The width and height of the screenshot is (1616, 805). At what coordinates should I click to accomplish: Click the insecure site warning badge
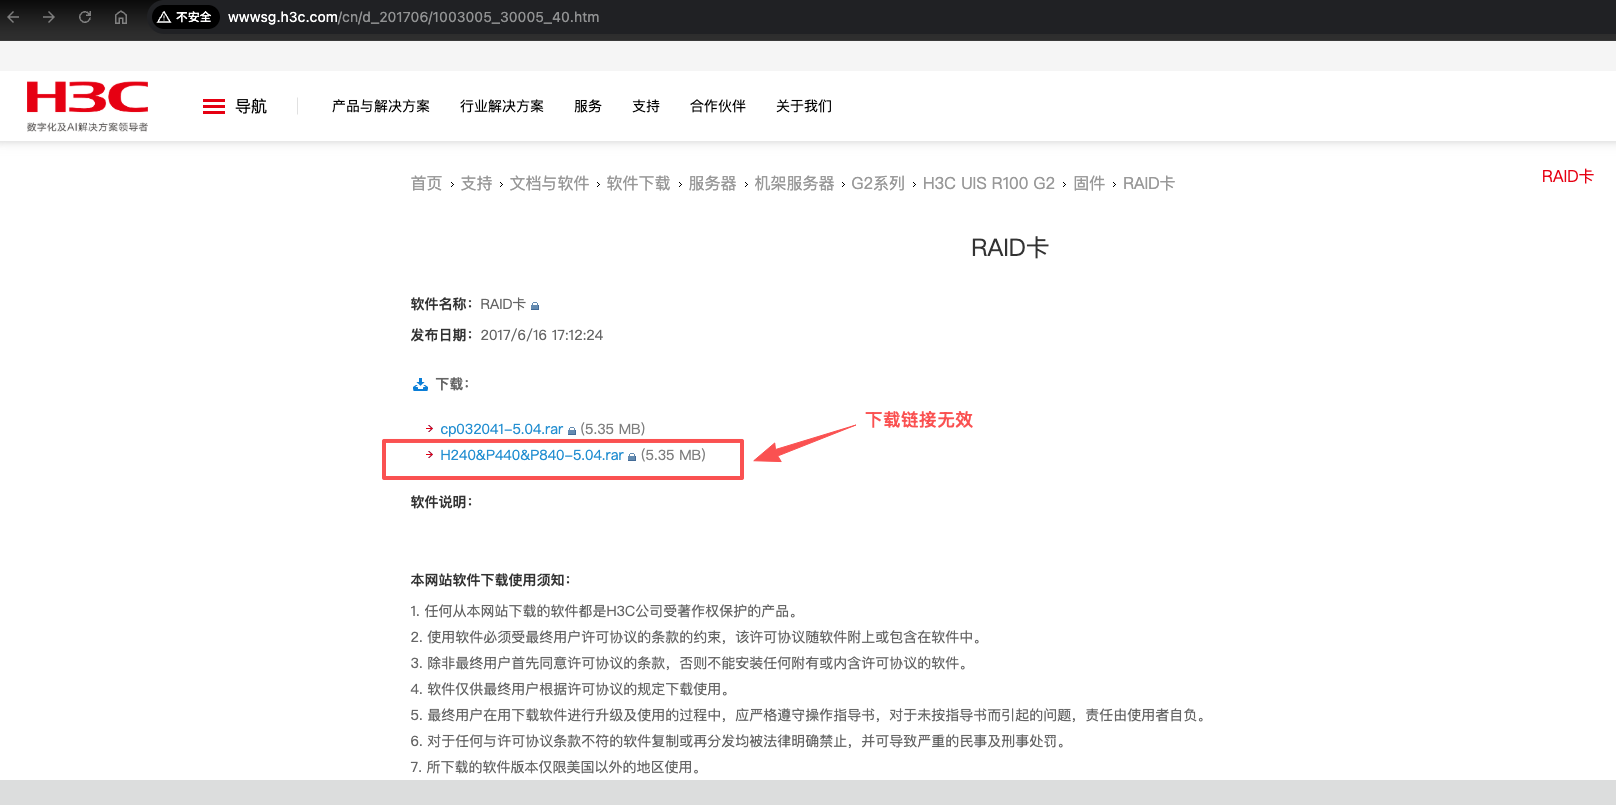pyautogui.click(x=185, y=17)
